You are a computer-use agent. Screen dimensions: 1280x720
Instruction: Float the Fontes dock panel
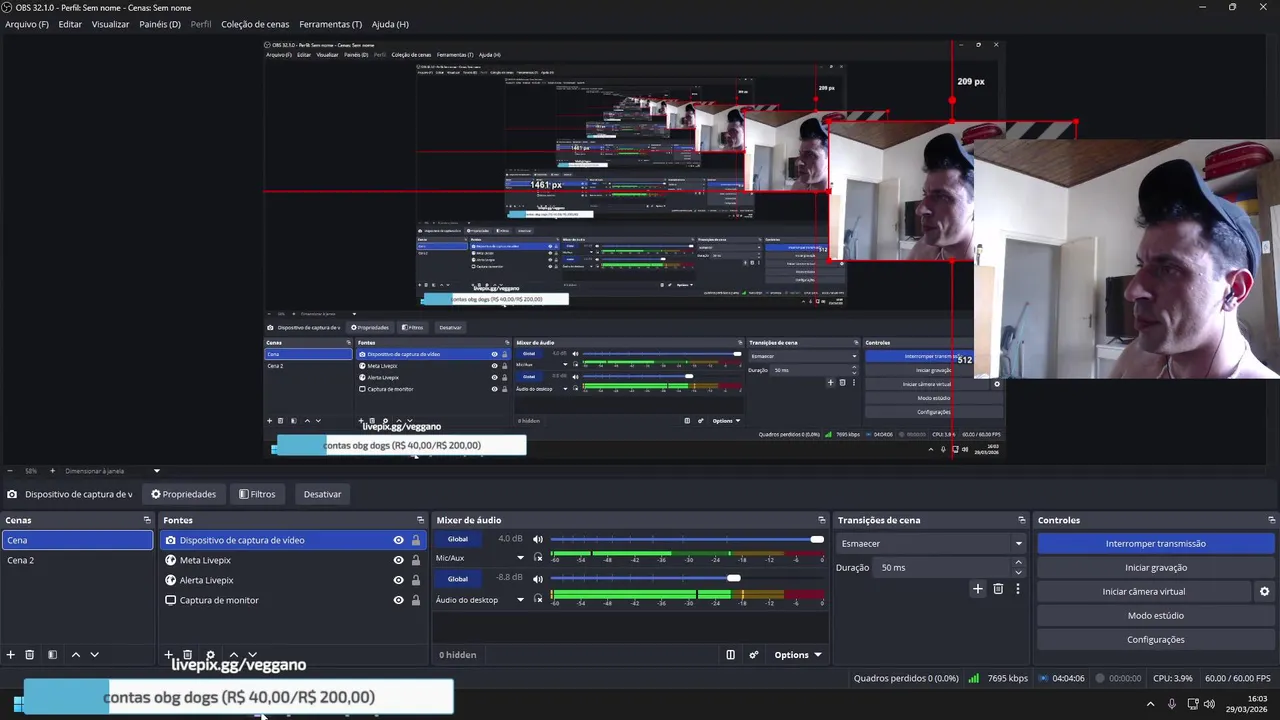420,520
